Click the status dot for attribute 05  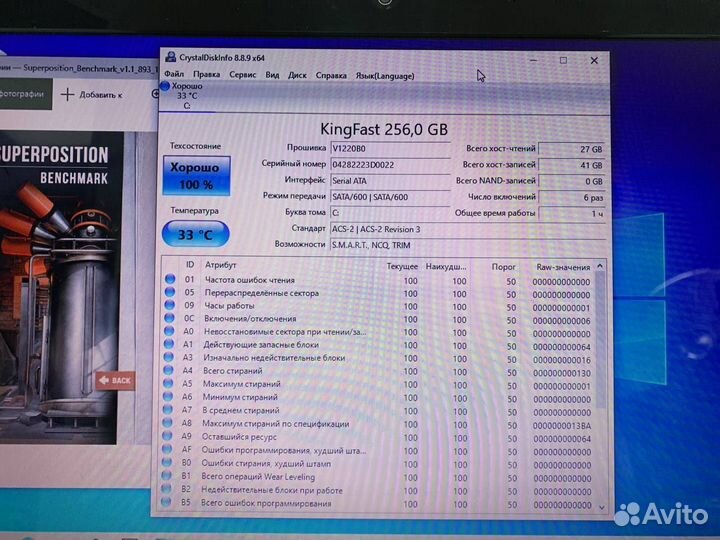170,292
